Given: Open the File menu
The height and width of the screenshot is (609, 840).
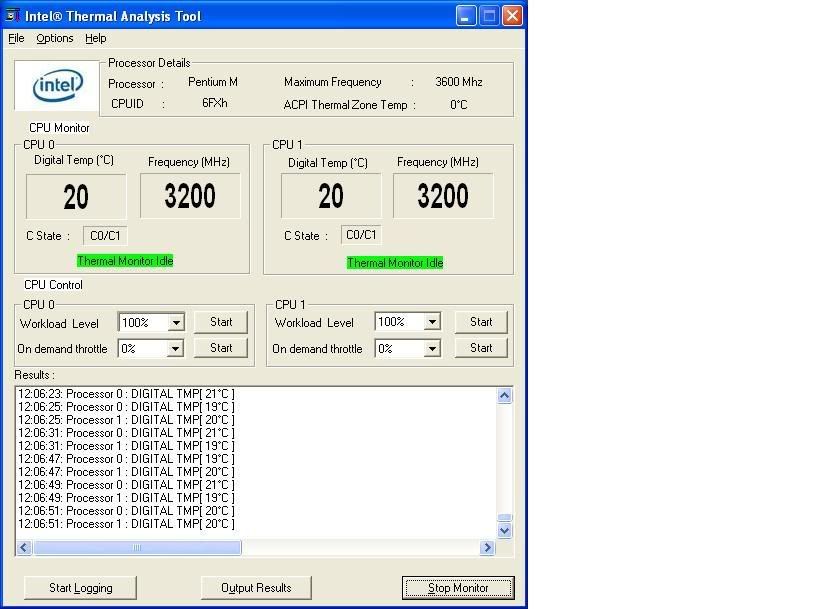Looking at the screenshot, I should coord(16,39).
